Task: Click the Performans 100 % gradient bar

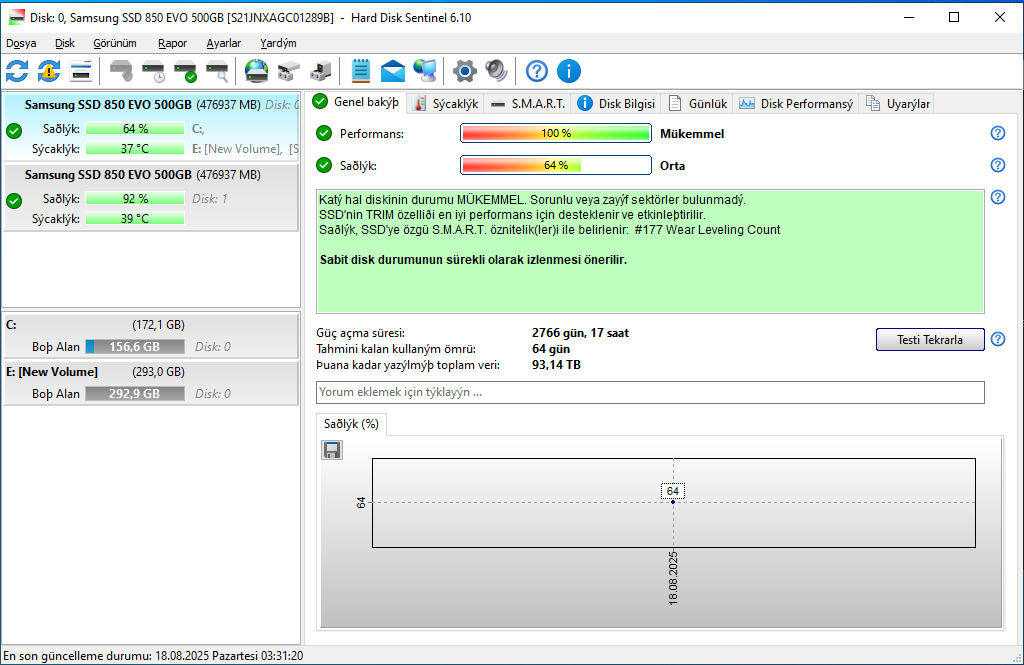Action: coord(556,133)
